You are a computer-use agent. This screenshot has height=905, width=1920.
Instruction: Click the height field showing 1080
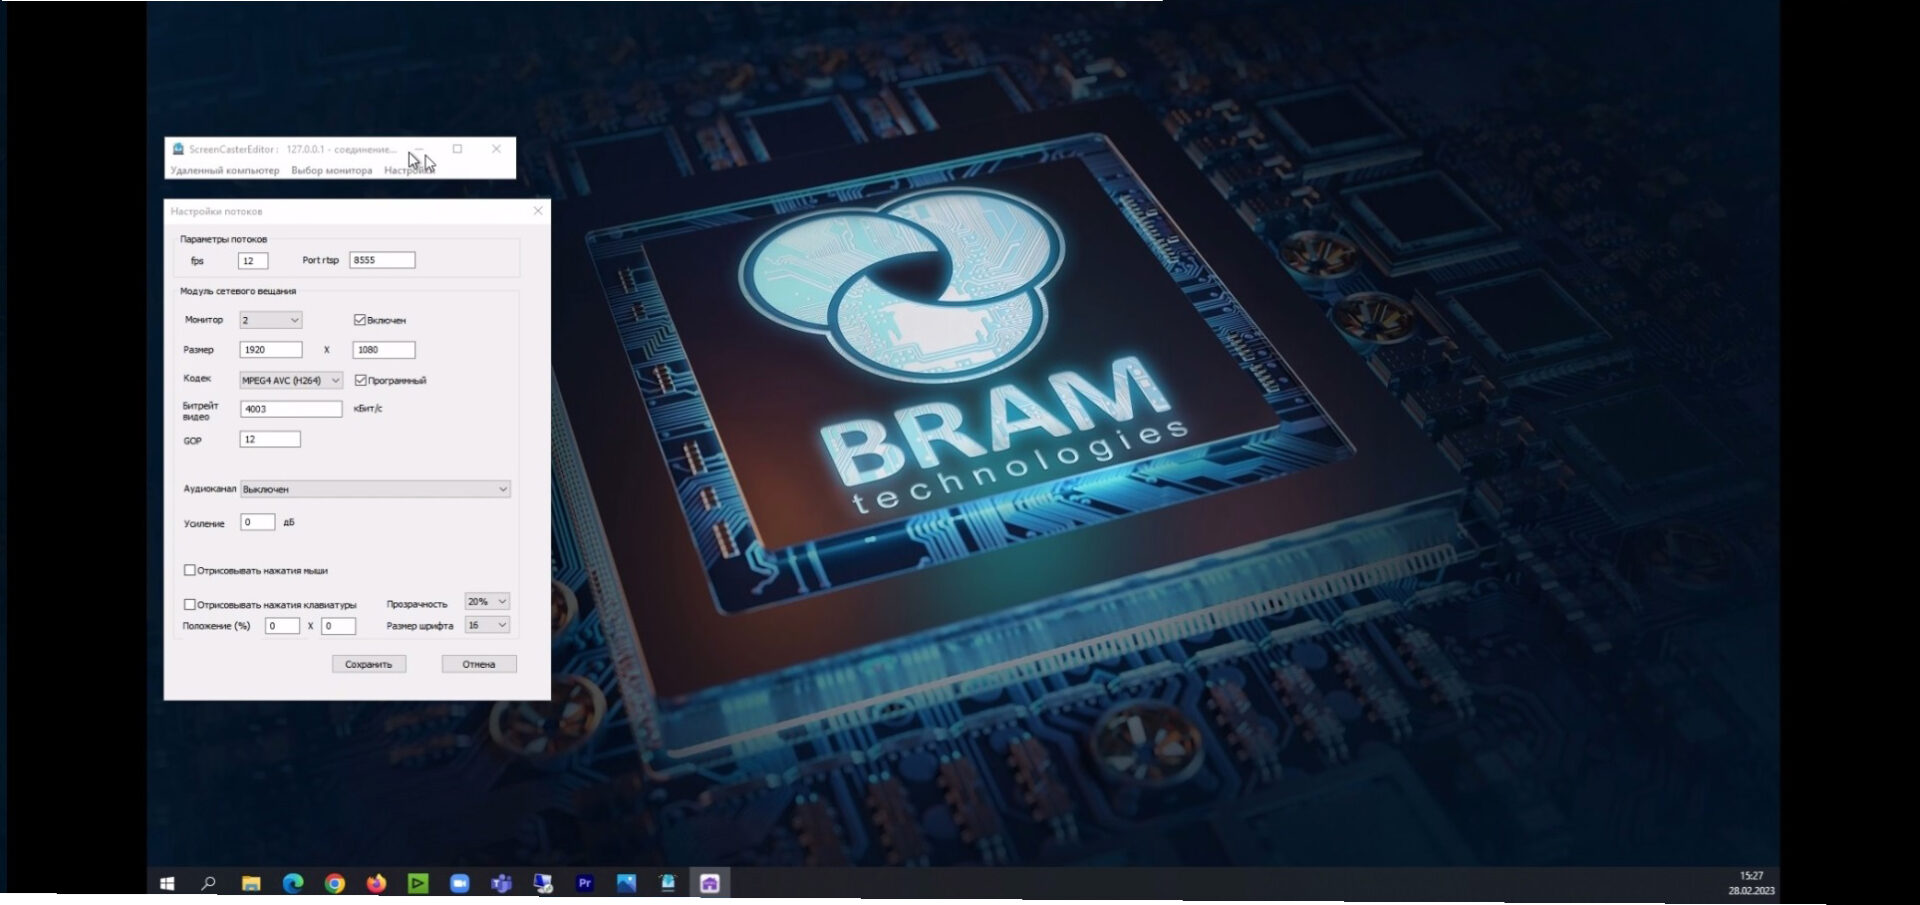point(384,350)
